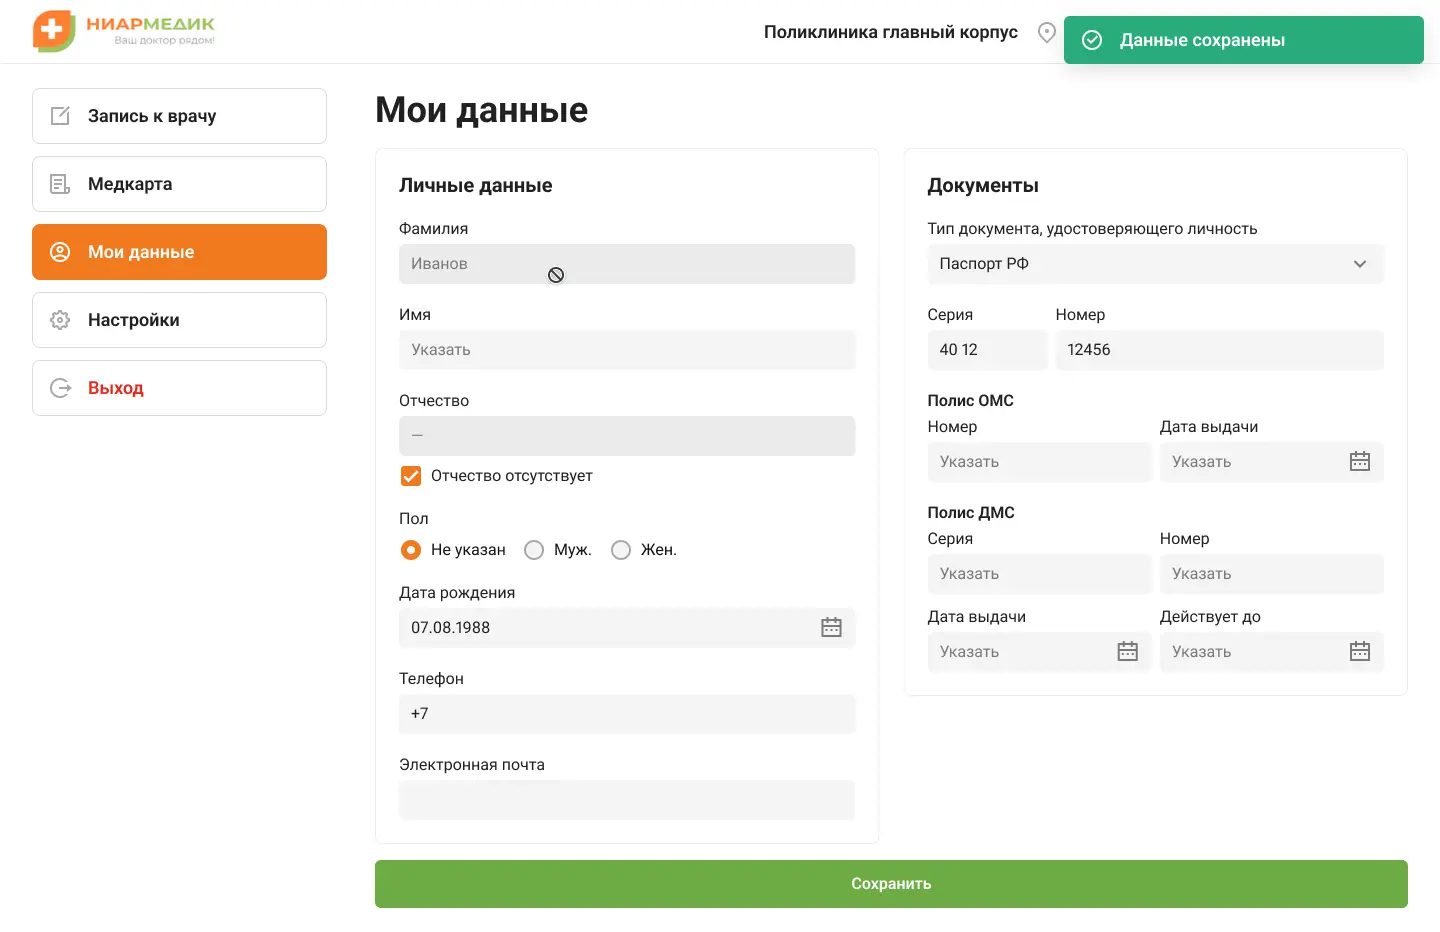Click the document type dropdown chevron
This screenshot has width=1440, height=932.
pyautogui.click(x=1360, y=264)
